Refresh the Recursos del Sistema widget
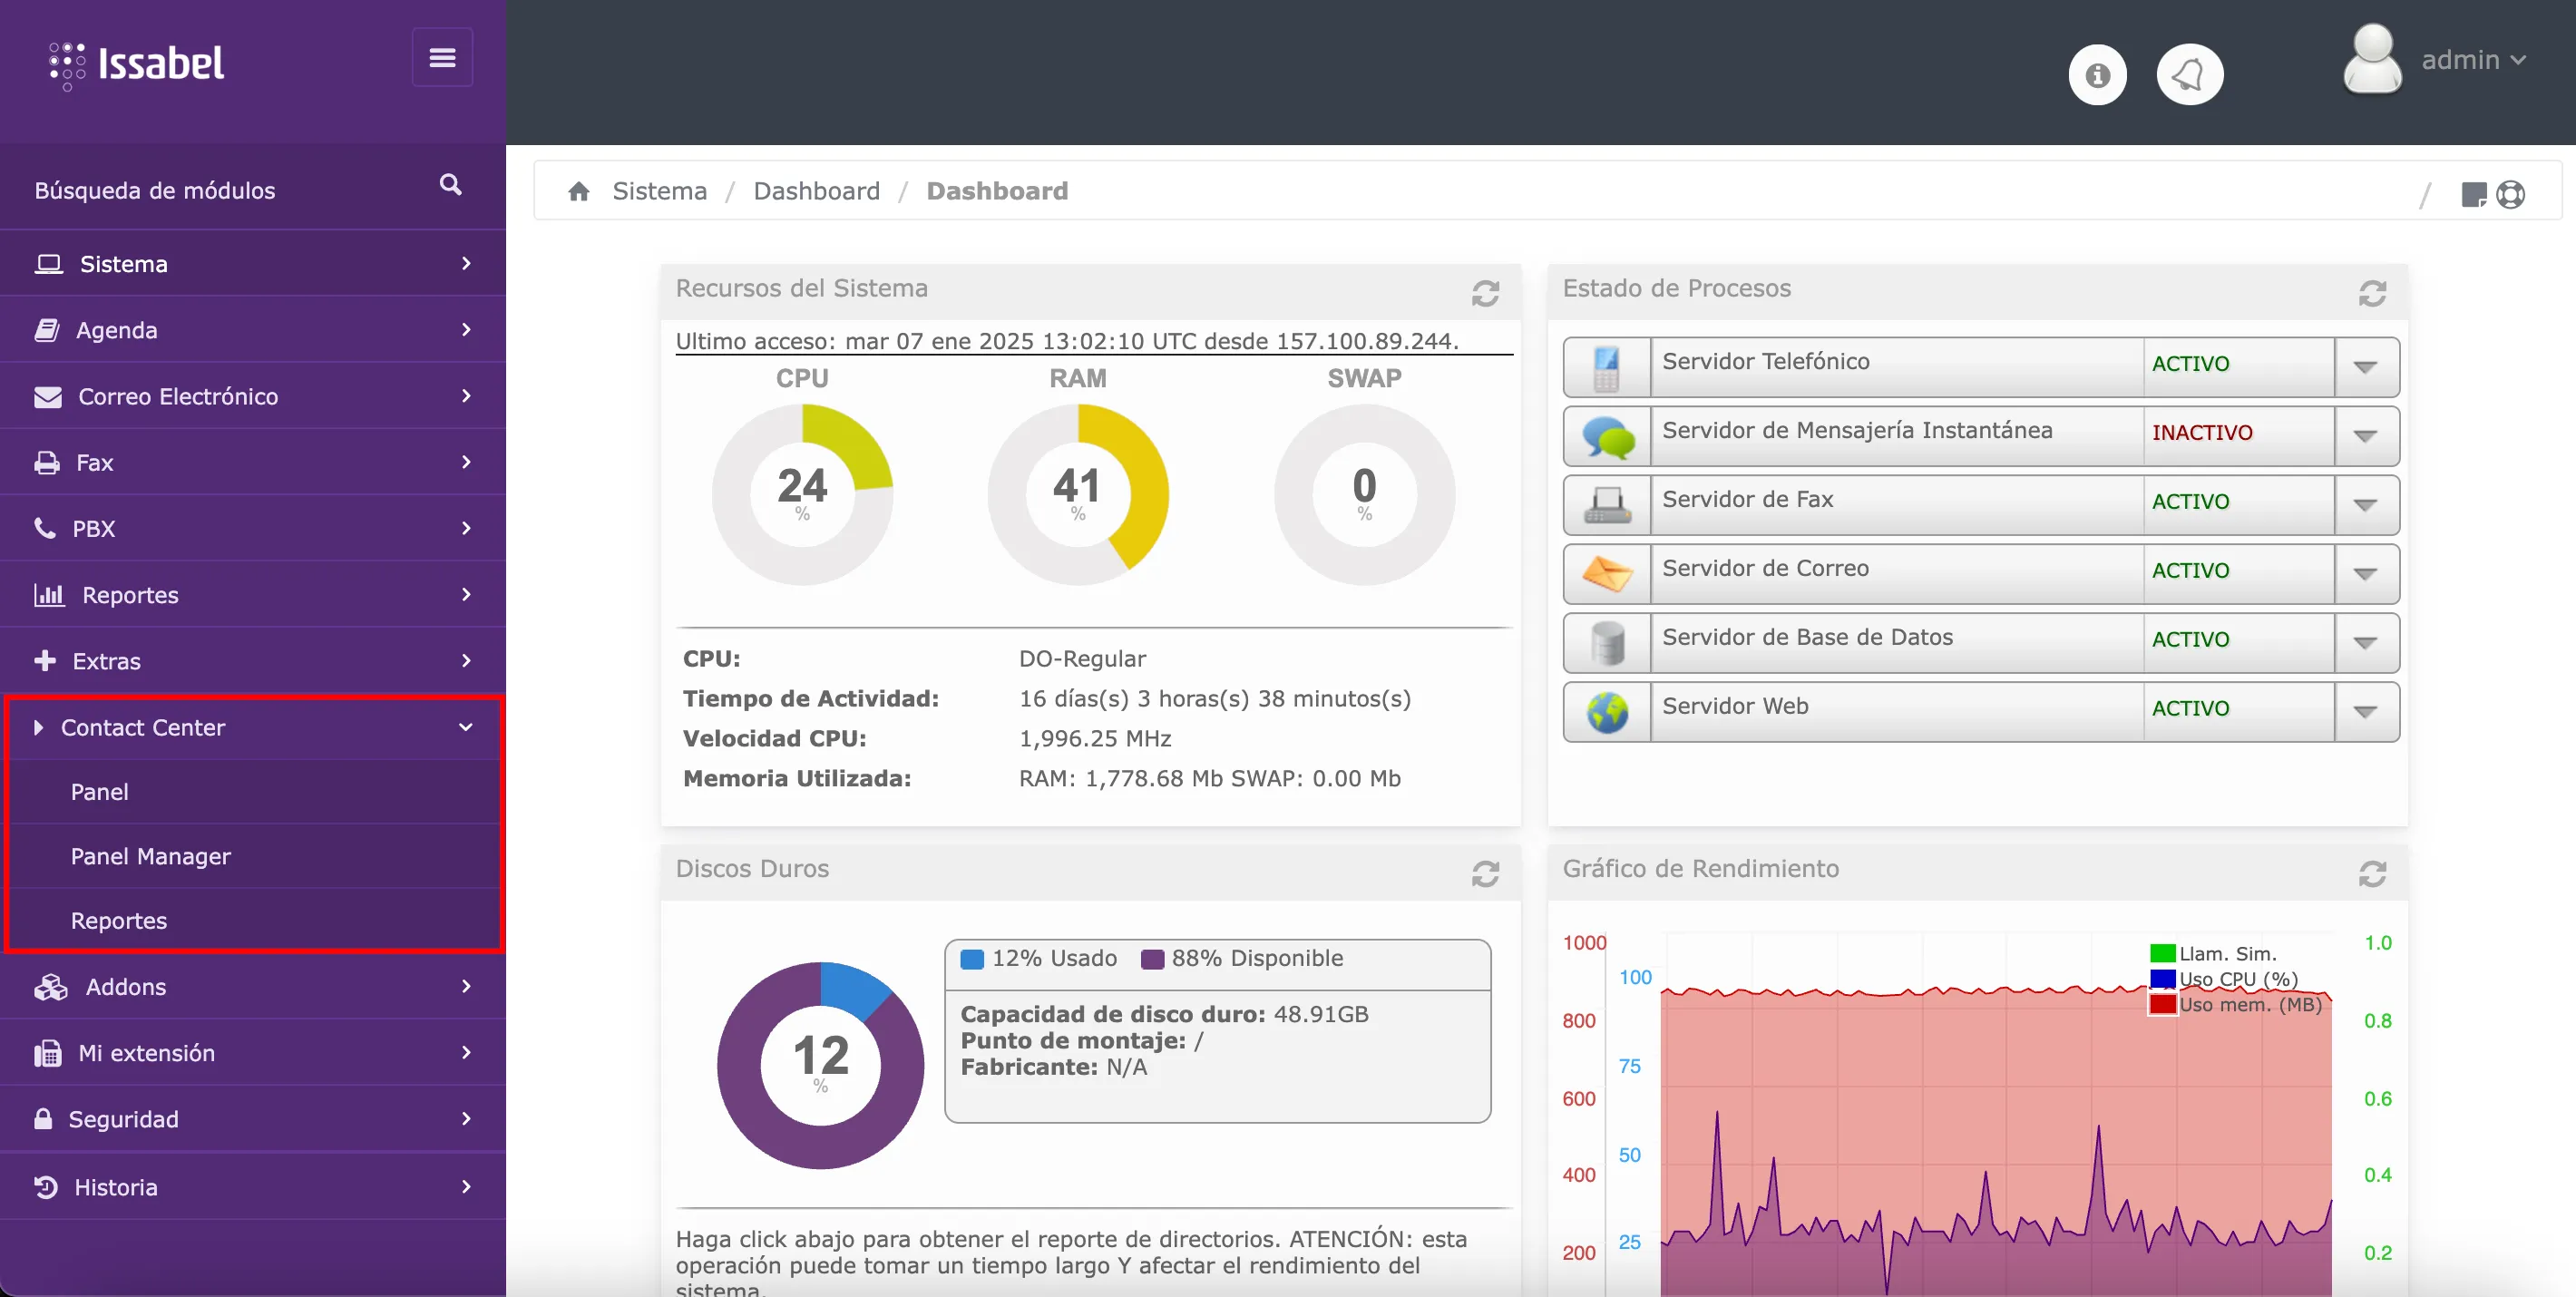The width and height of the screenshot is (2576, 1297). (x=1485, y=293)
